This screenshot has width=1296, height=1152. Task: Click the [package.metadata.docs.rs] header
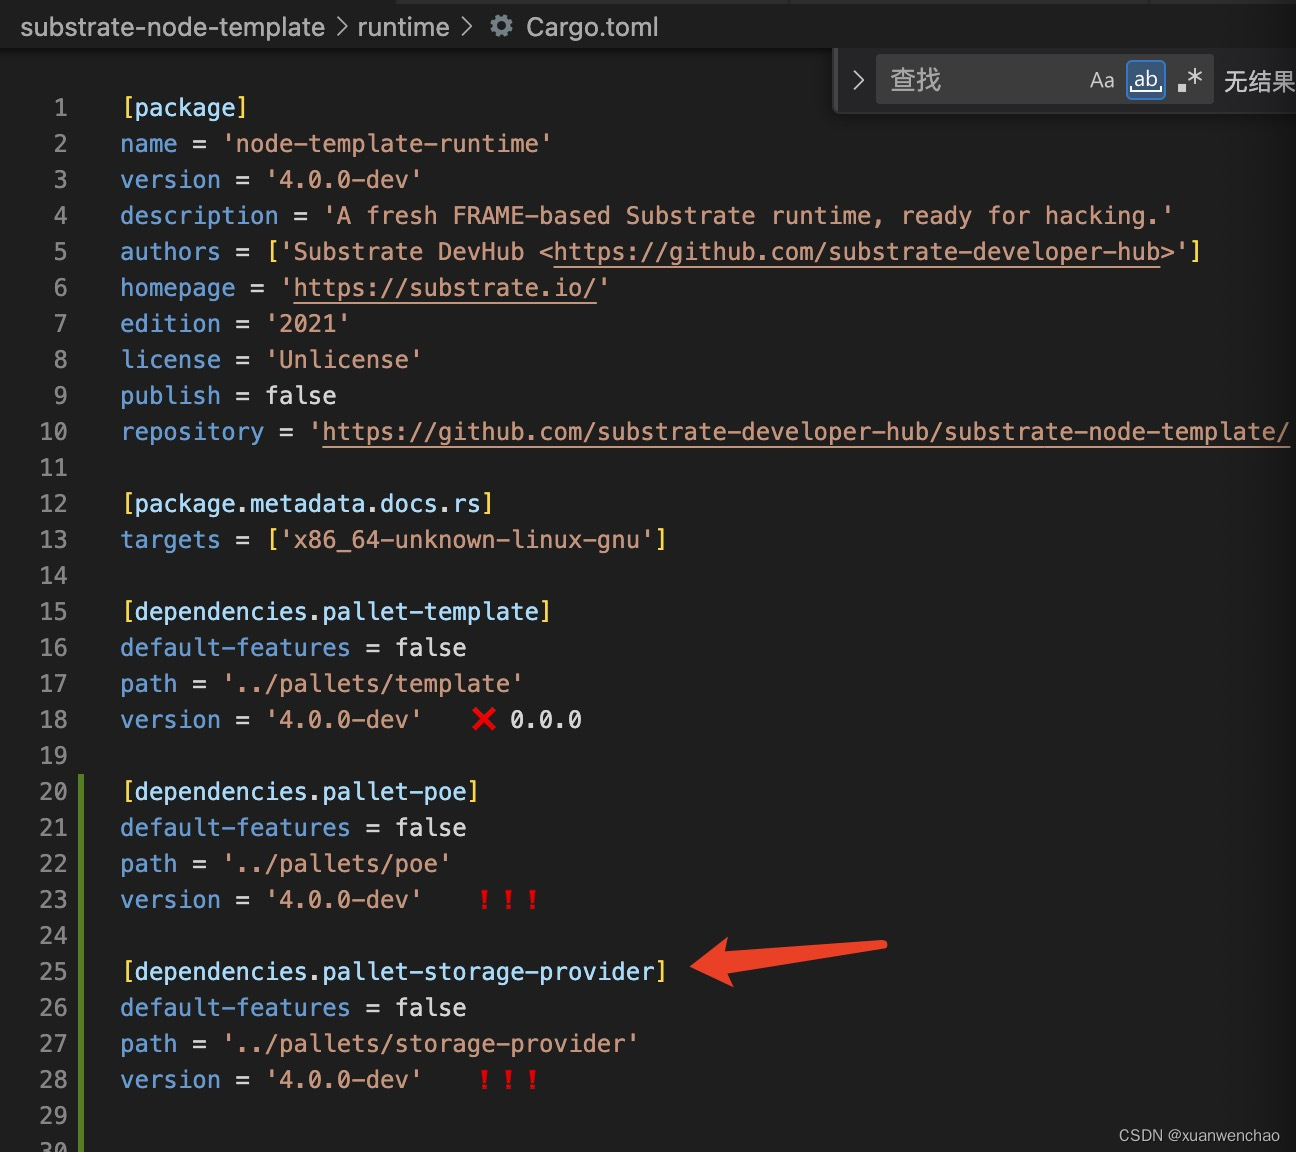click(307, 503)
